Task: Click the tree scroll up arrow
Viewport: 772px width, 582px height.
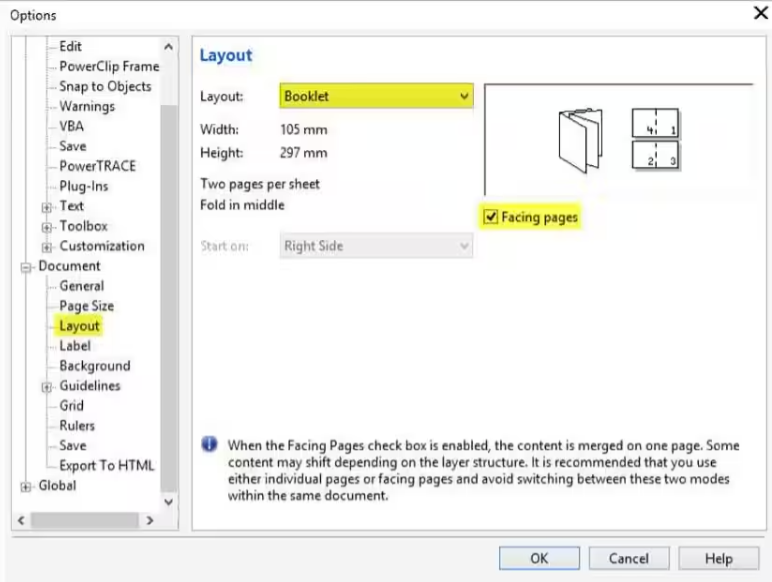Action: pyautogui.click(x=168, y=47)
